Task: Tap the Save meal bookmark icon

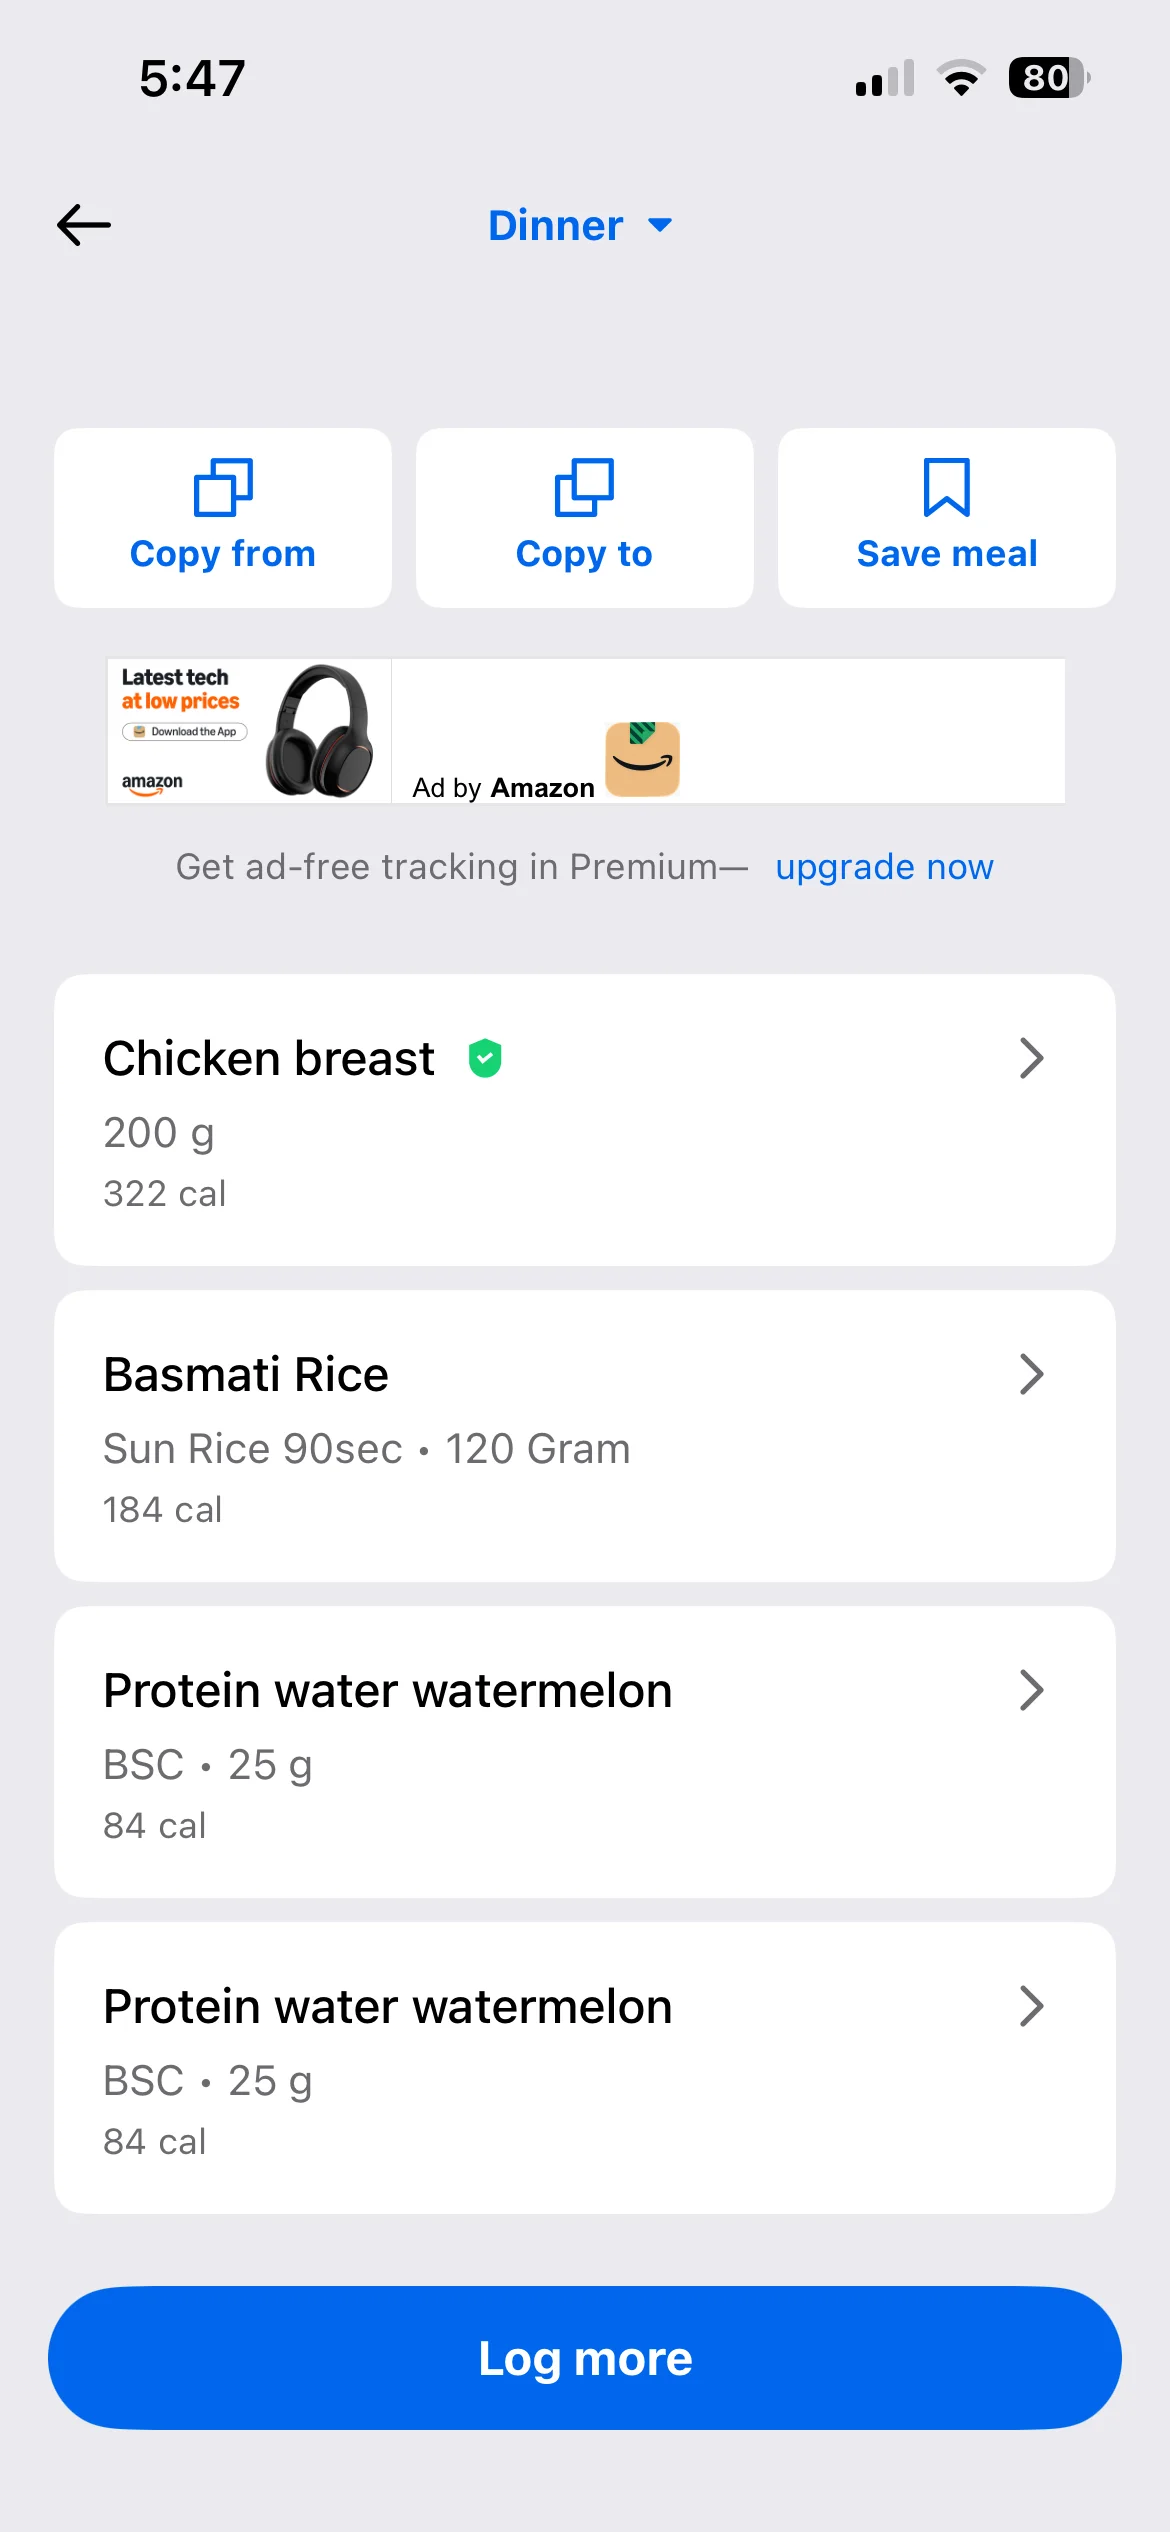Action: (x=946, y=487)
